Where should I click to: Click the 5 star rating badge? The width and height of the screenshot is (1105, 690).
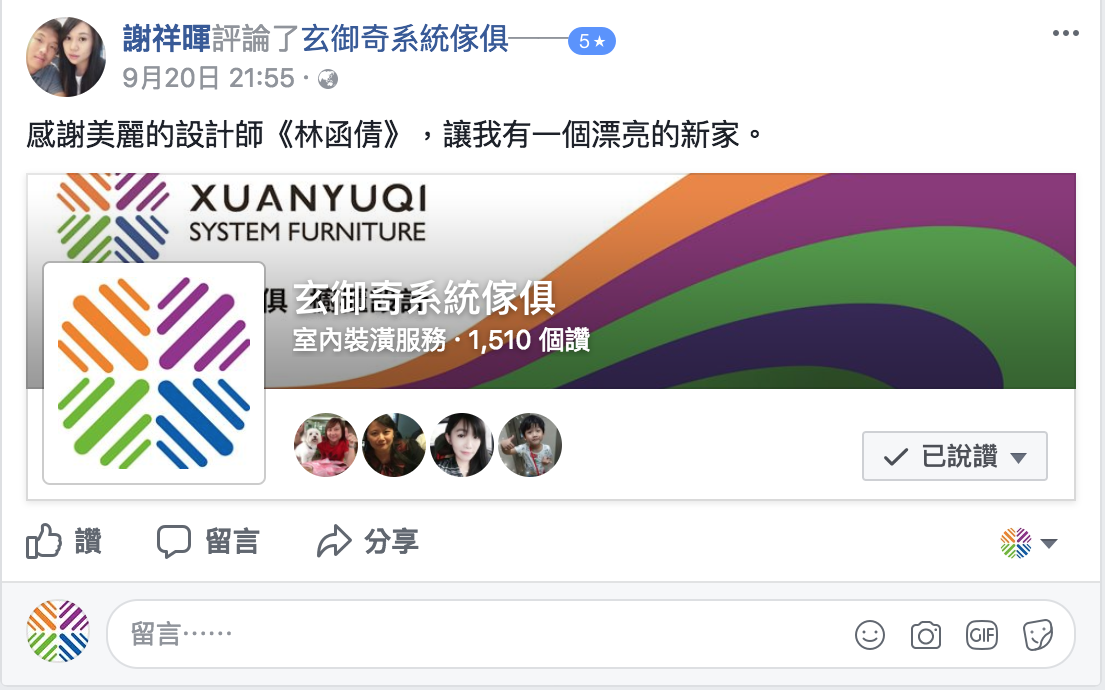592,42
